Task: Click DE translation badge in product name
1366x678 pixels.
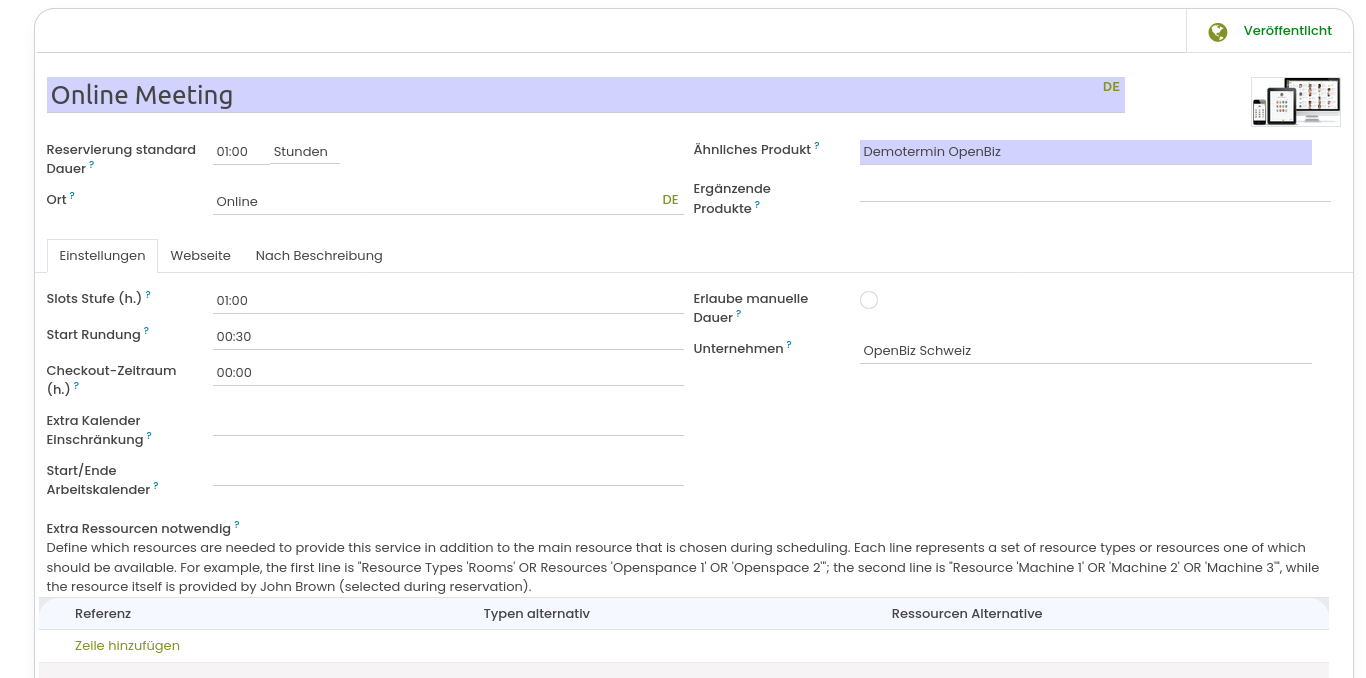Action: (1111, 87)
